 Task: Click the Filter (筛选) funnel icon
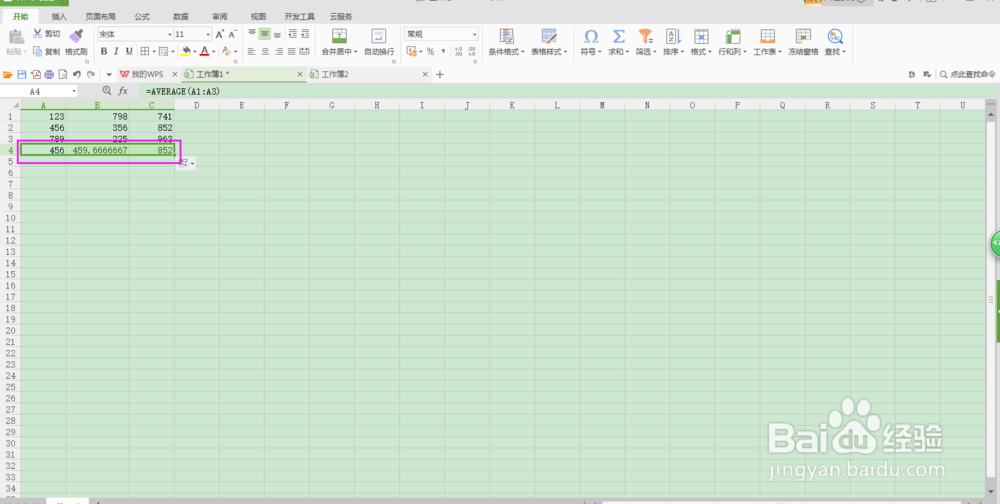[646, 36]
